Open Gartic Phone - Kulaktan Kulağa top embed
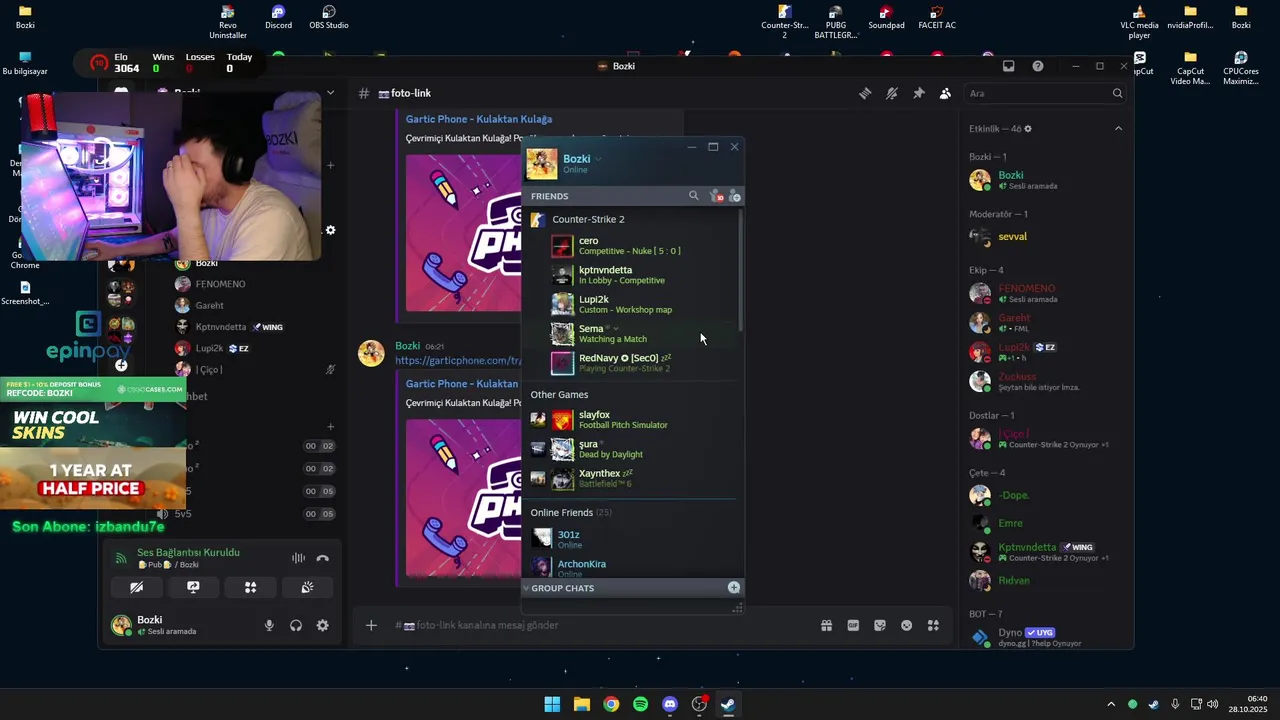The image size is (1280, 720). pos(479,119)
